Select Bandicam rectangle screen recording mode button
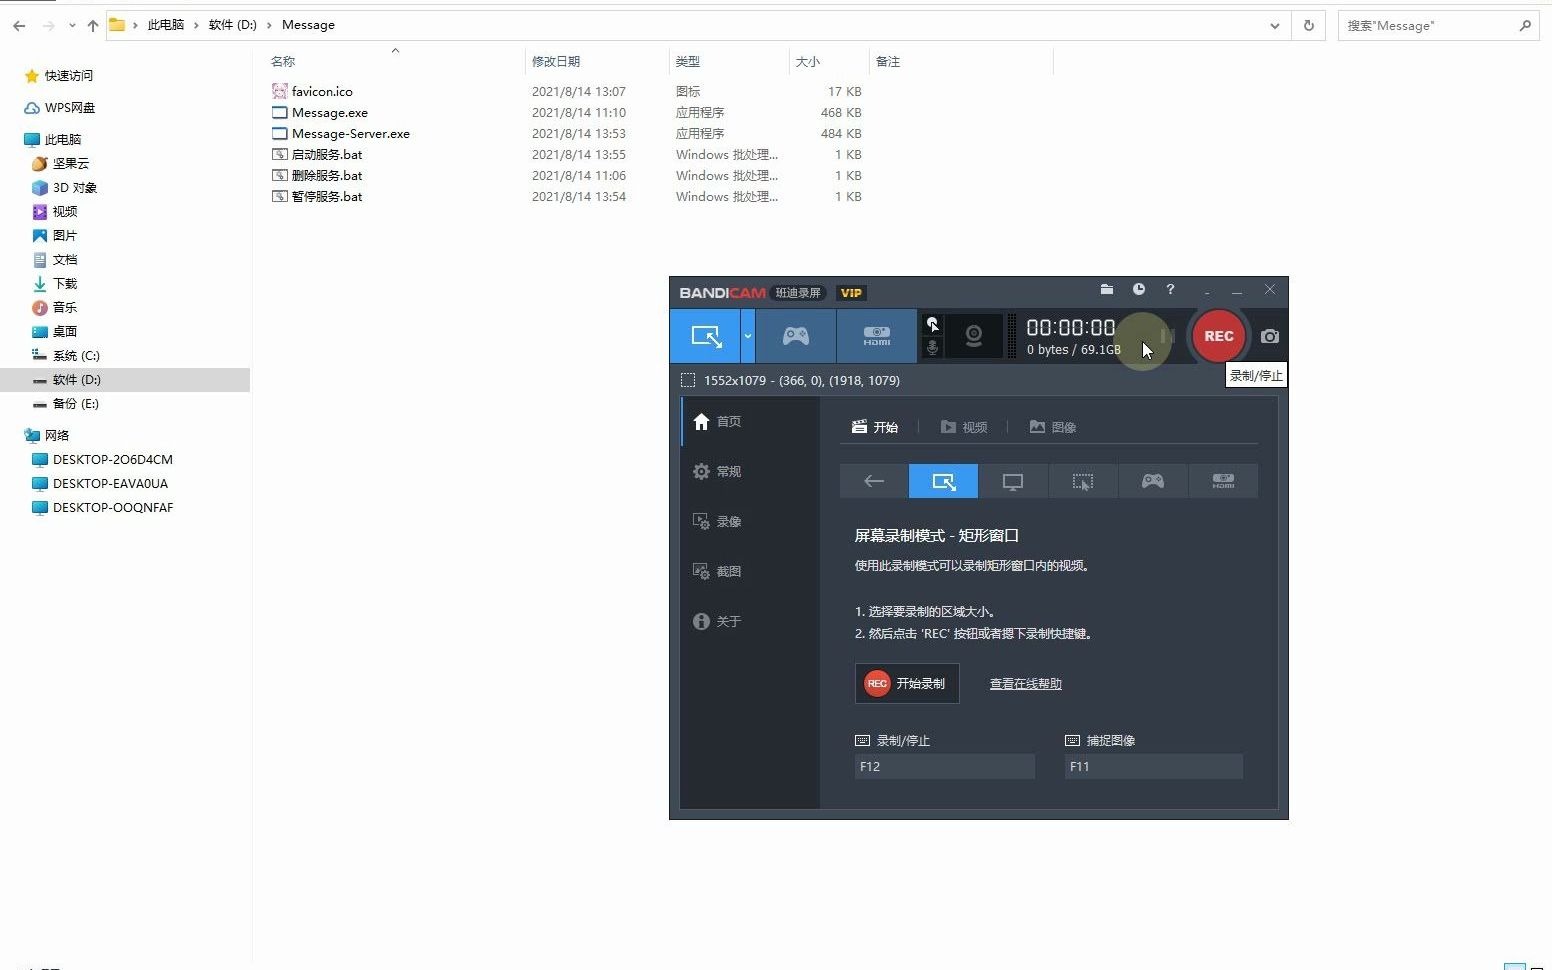The width and height of the screenshot is (1552, 970). click(705, 336)
